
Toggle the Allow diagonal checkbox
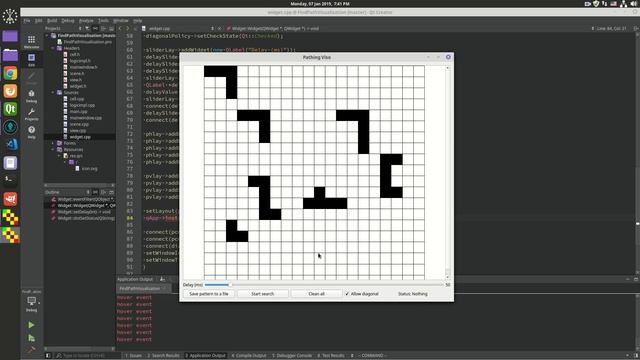[x=362, y=294]
